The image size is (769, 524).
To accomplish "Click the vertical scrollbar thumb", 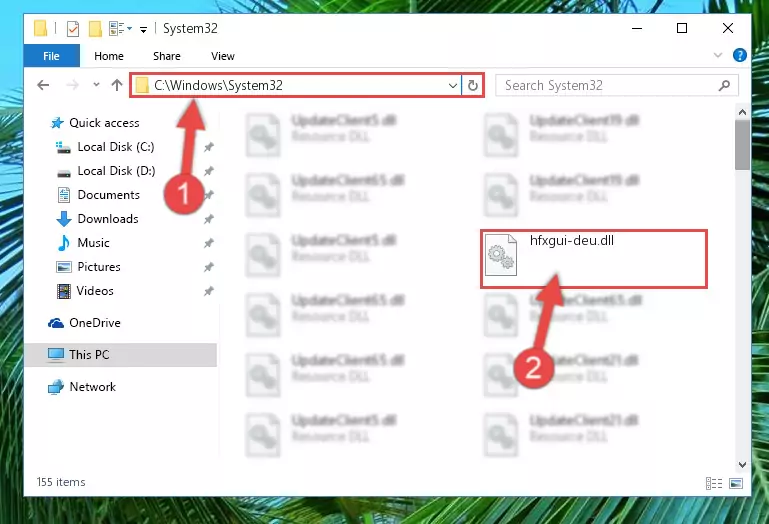I will pyautogui.click(x=743, y=145).
